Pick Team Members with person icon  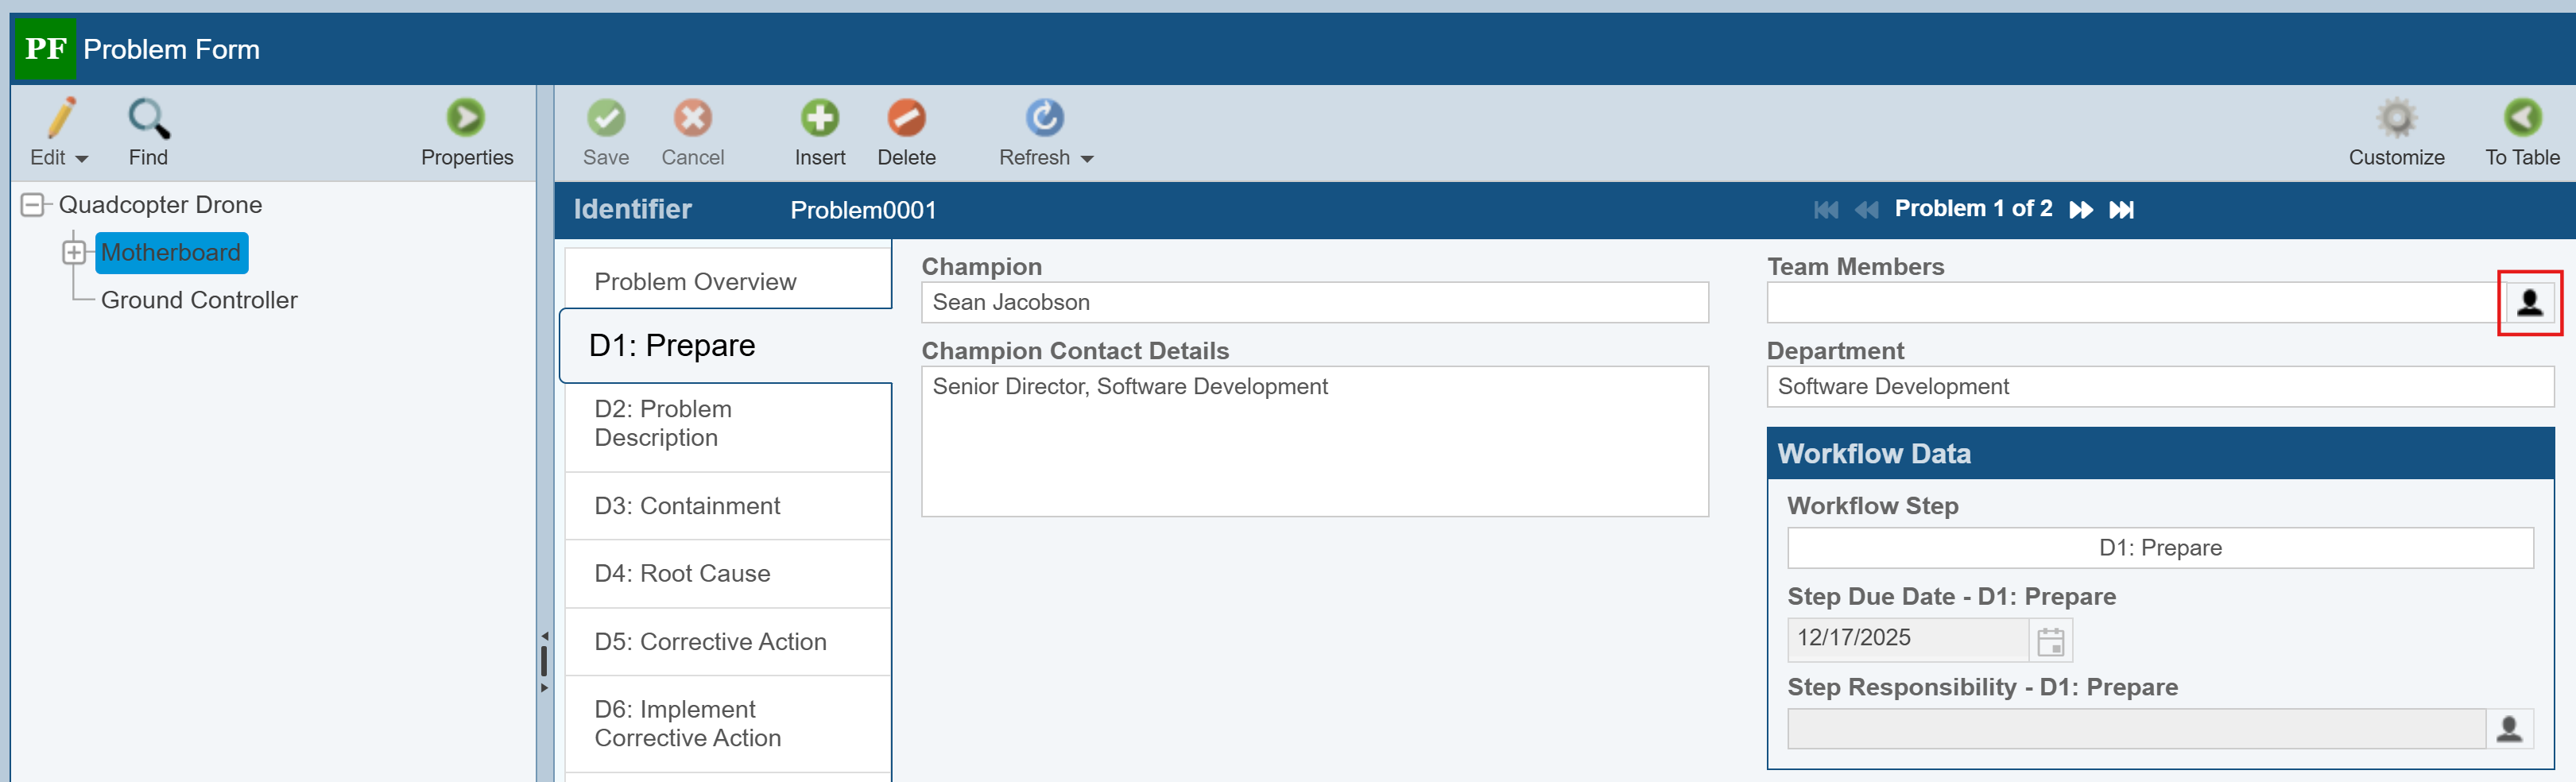(x=2529, y=303)
